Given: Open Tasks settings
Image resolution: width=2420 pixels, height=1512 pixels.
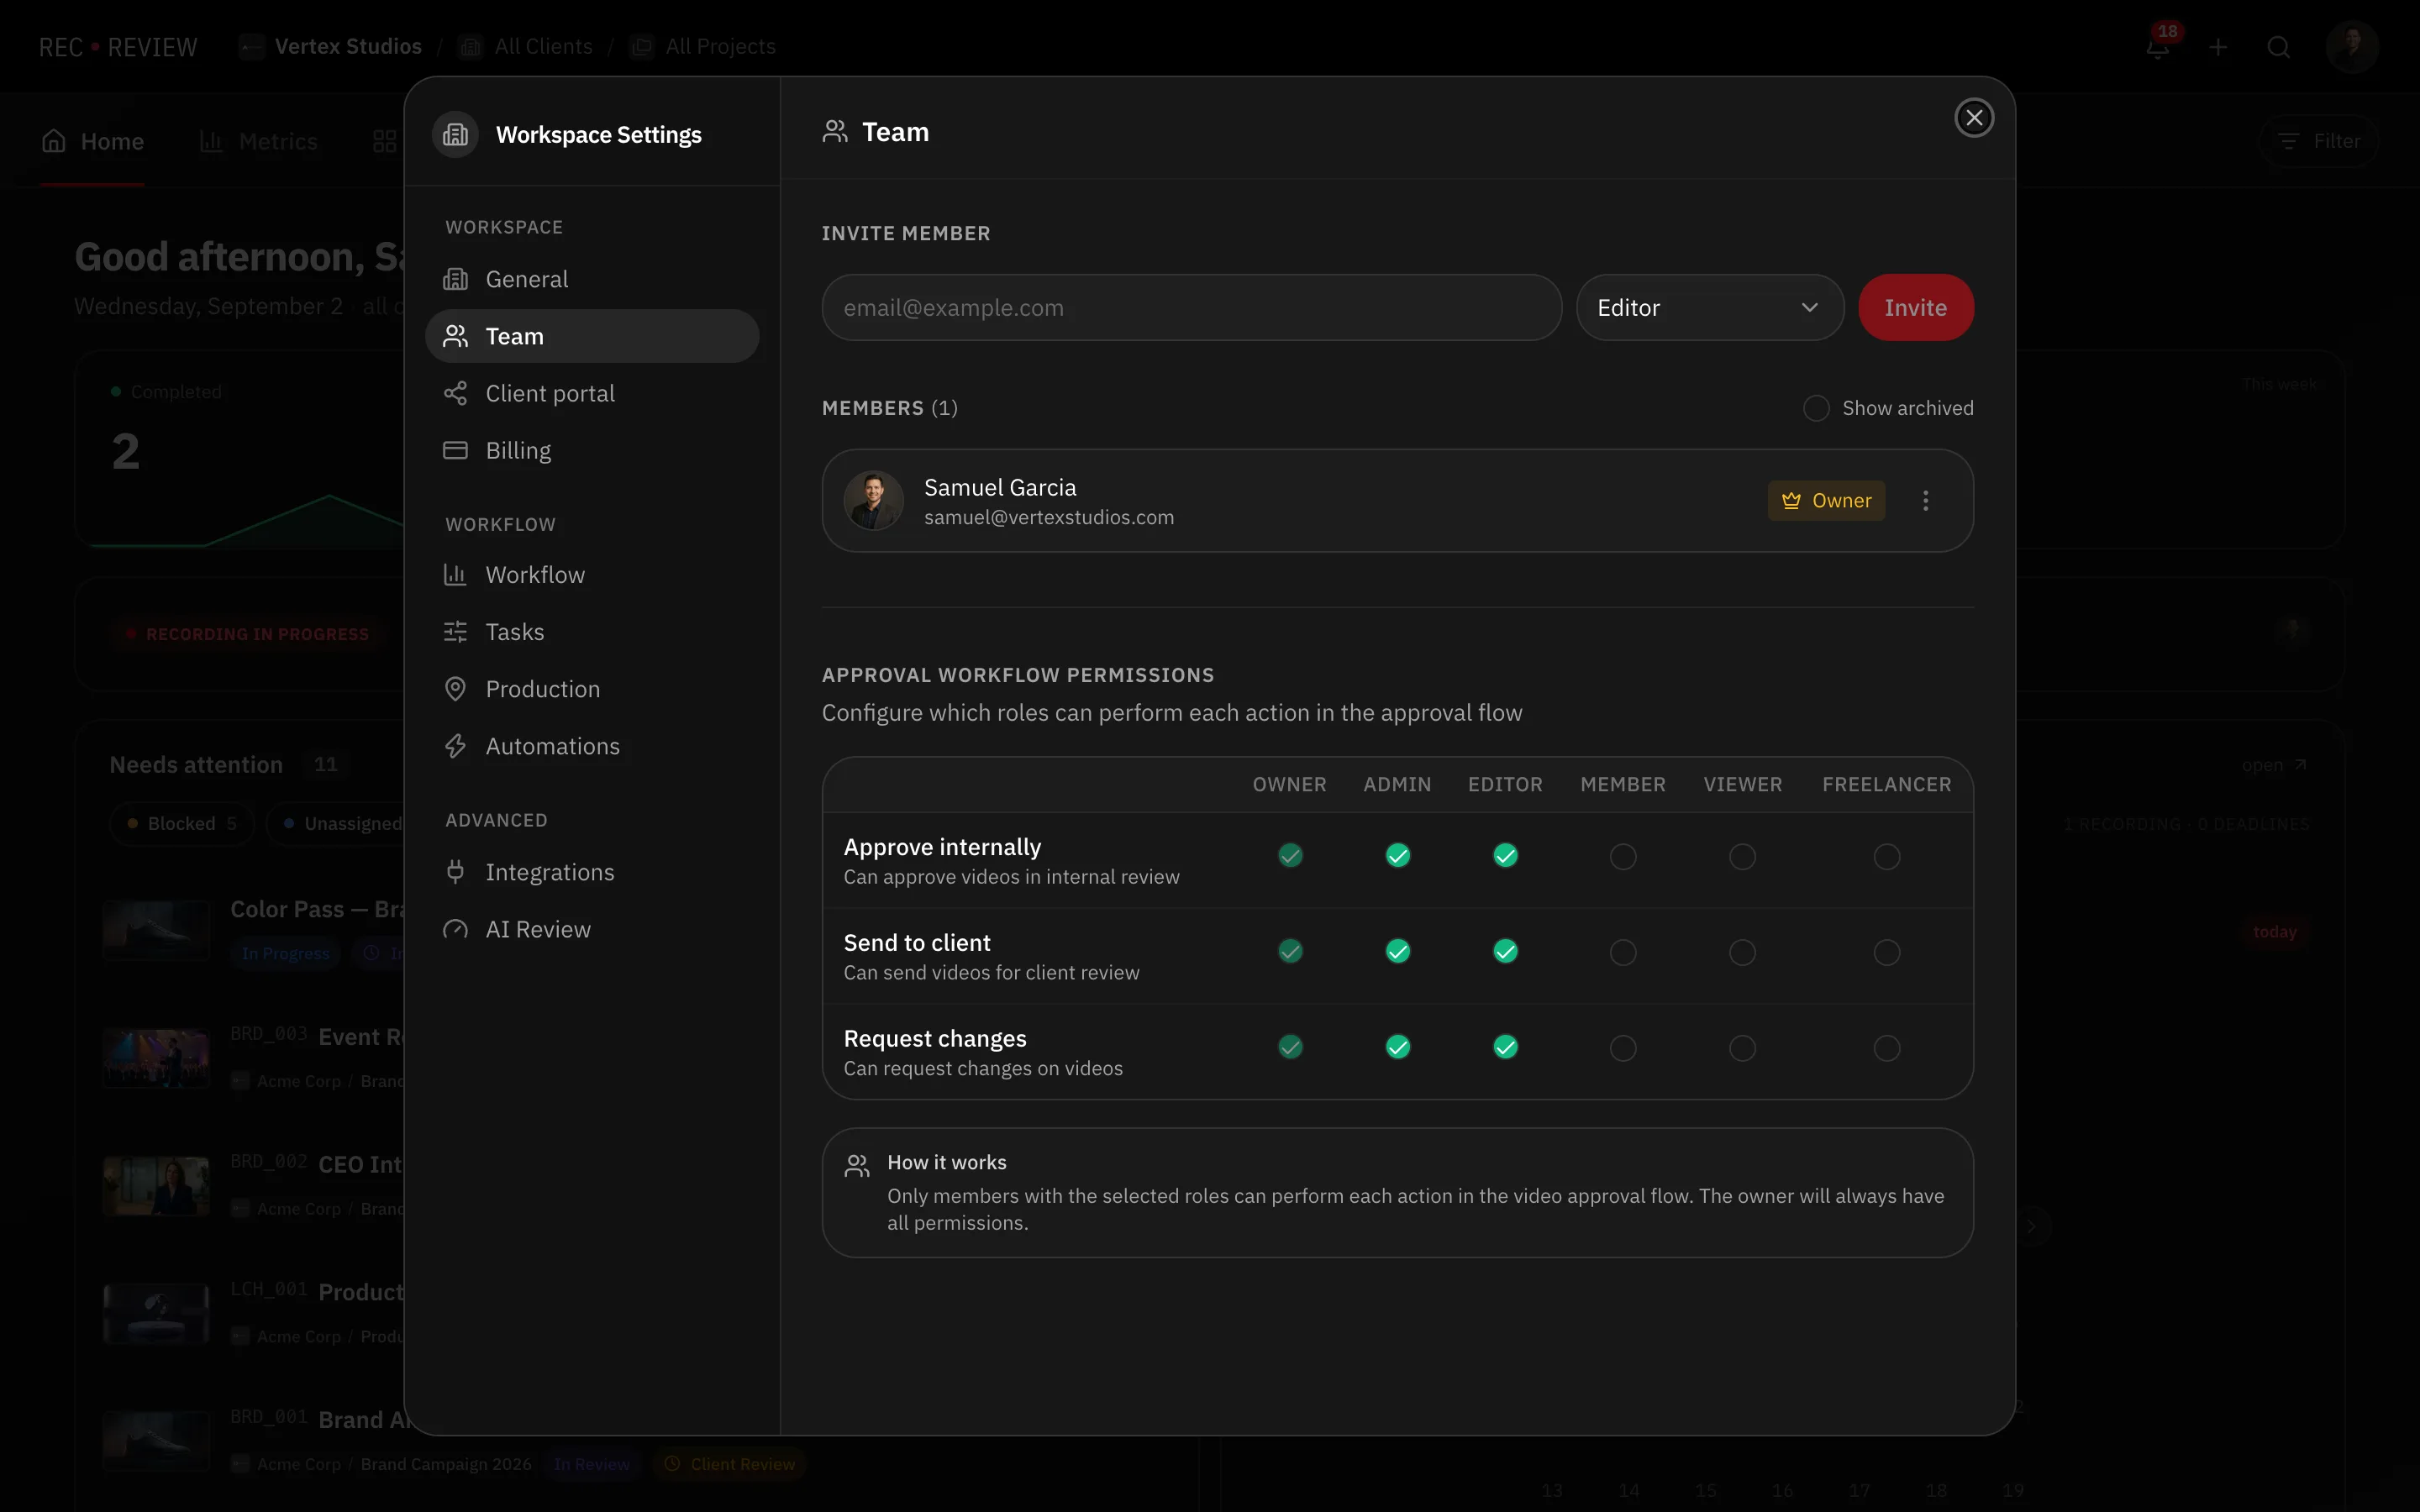Looking at the screenshot, I should point(592,632).
